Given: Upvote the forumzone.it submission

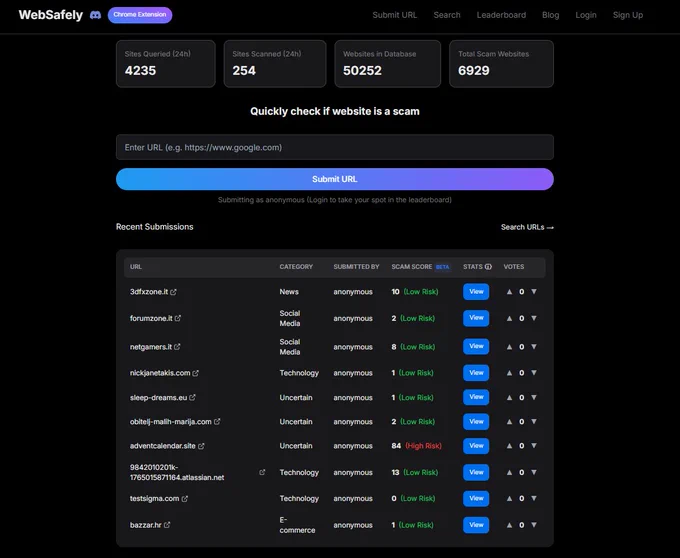Looking at the screenshot, I should point(510,318).
